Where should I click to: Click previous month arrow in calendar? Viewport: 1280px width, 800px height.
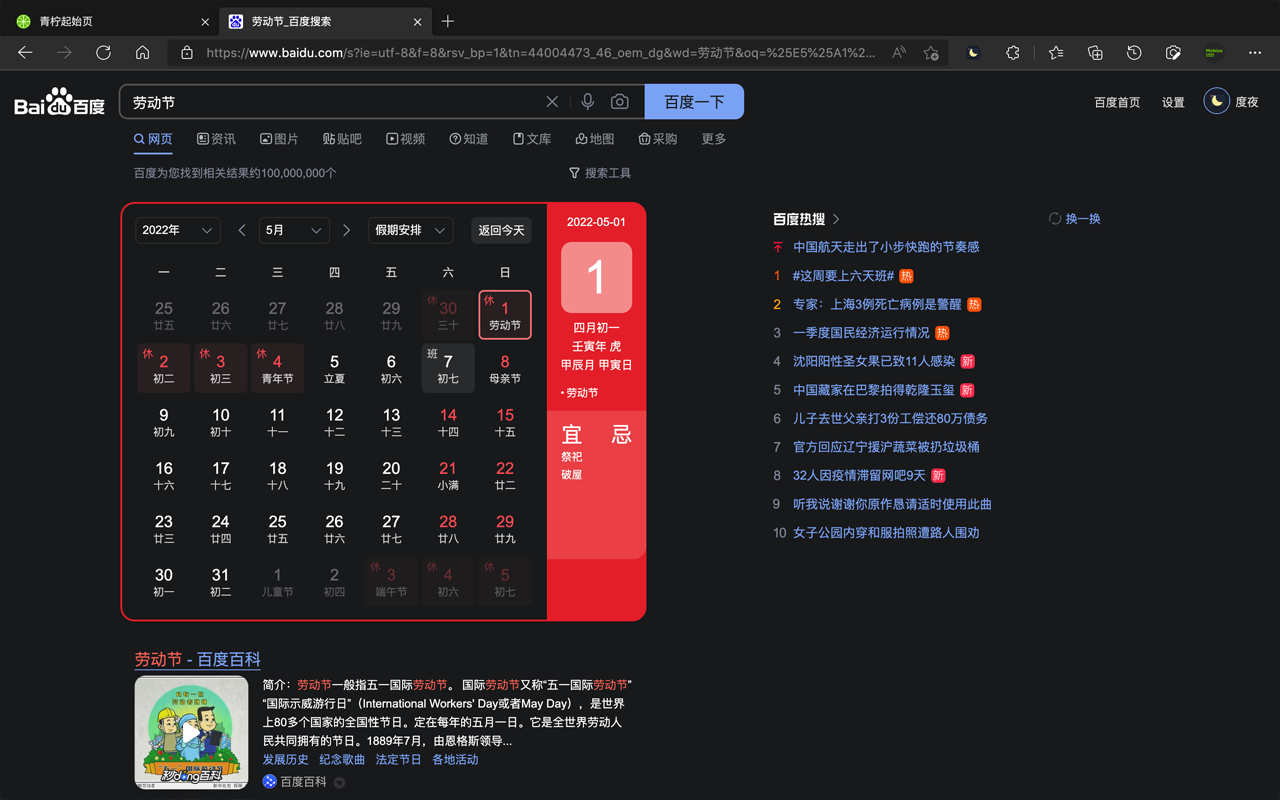pyautogui.click(x=242, y=230)
